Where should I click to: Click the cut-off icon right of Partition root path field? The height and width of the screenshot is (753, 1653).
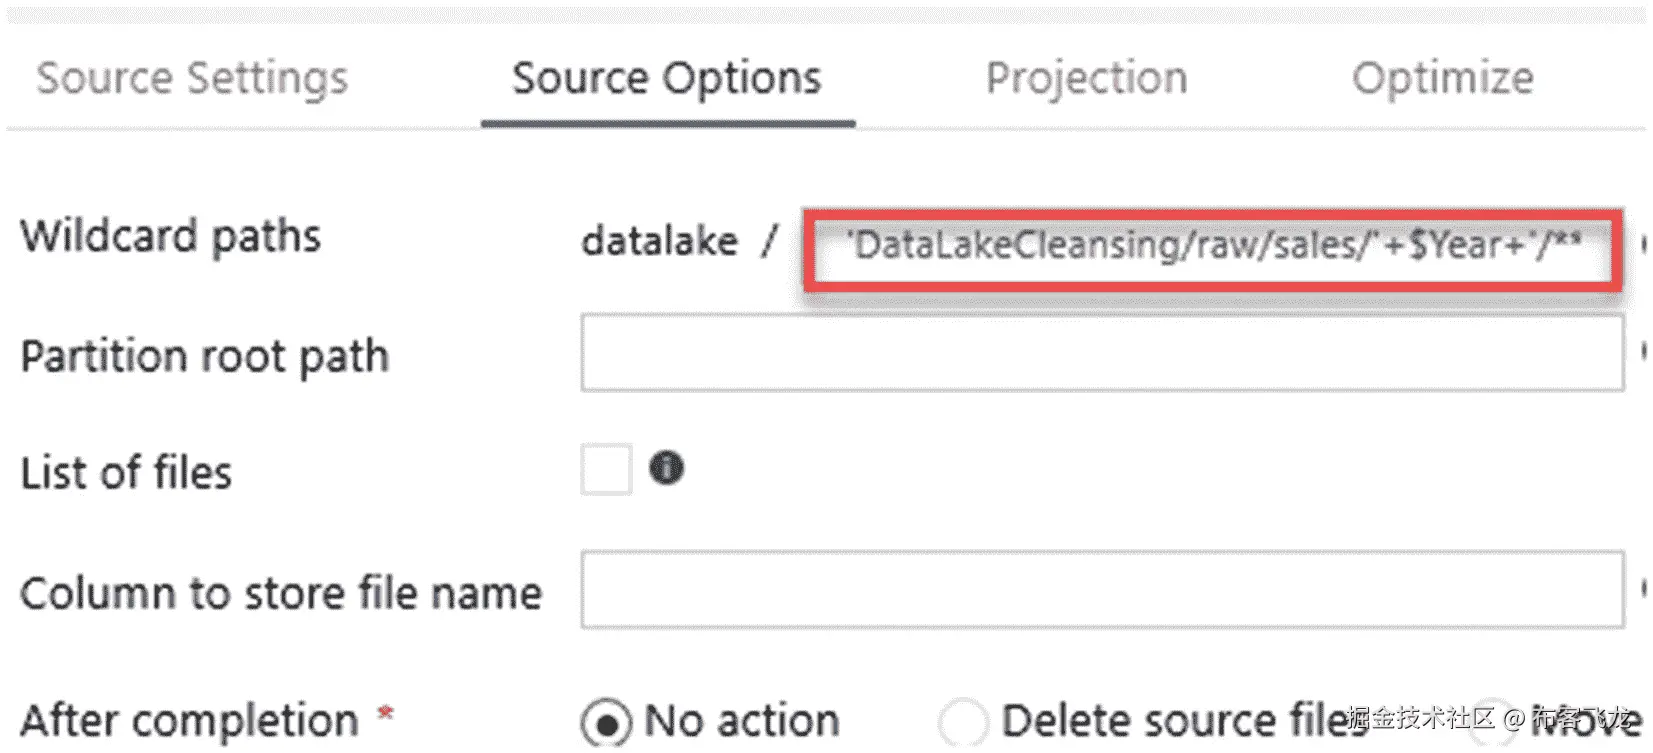pyautogui.click(x=1643, y=351)
